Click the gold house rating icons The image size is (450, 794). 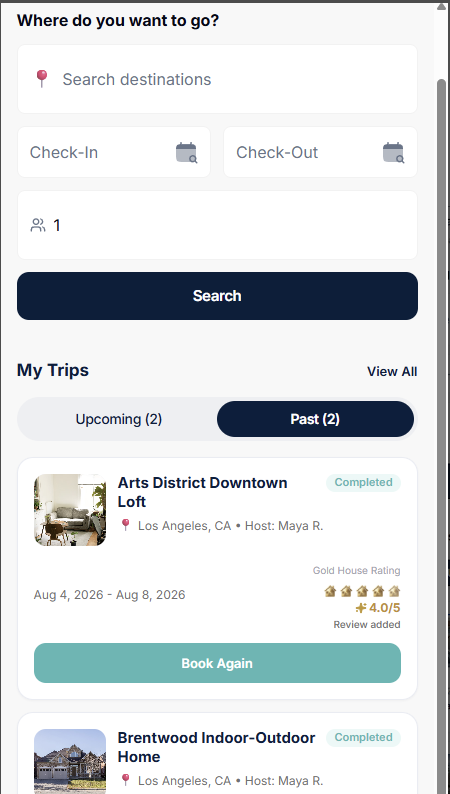click(x=362, y=591)
